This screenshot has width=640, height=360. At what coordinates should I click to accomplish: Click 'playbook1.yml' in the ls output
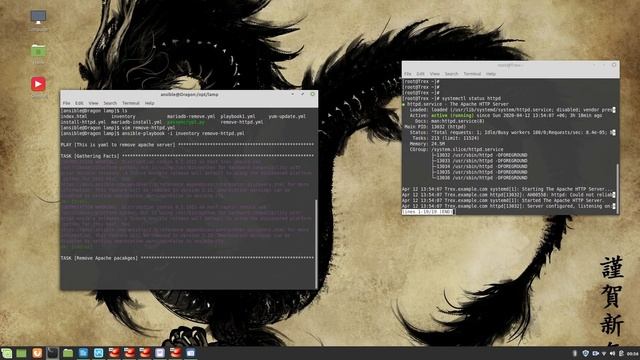[238, 116]
